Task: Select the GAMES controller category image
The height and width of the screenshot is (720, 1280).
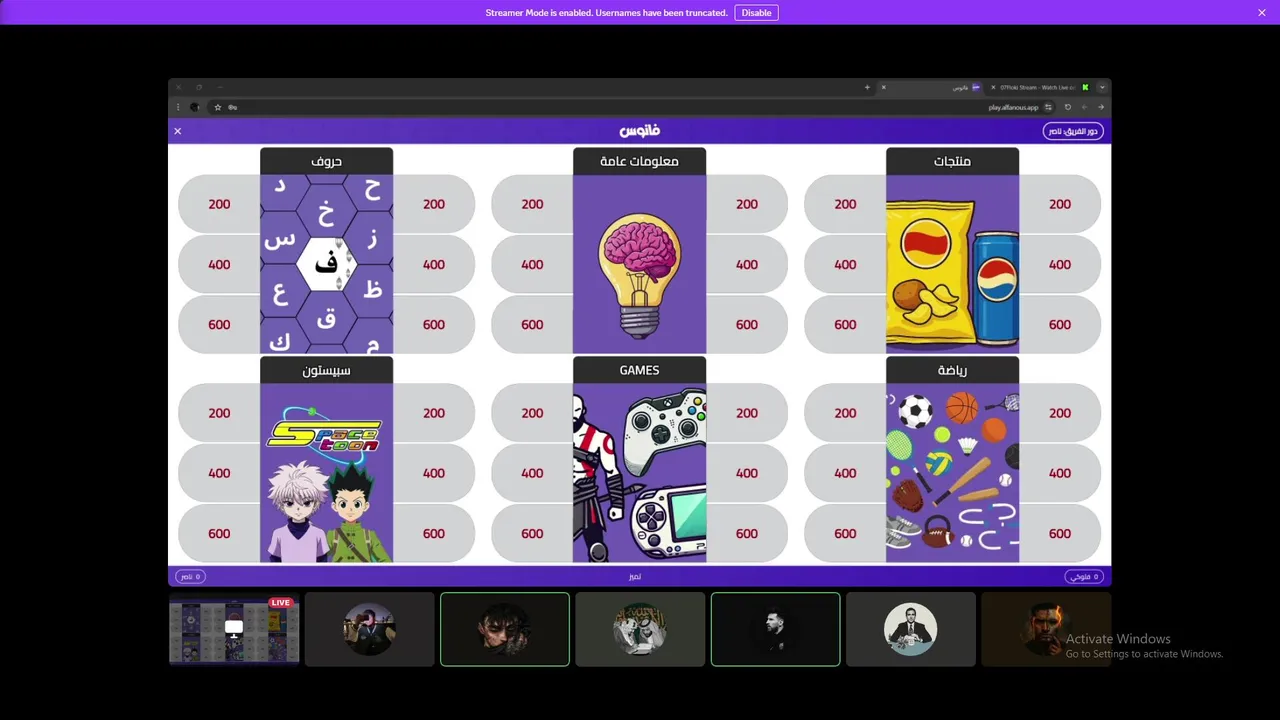Action: pos(639,473)
